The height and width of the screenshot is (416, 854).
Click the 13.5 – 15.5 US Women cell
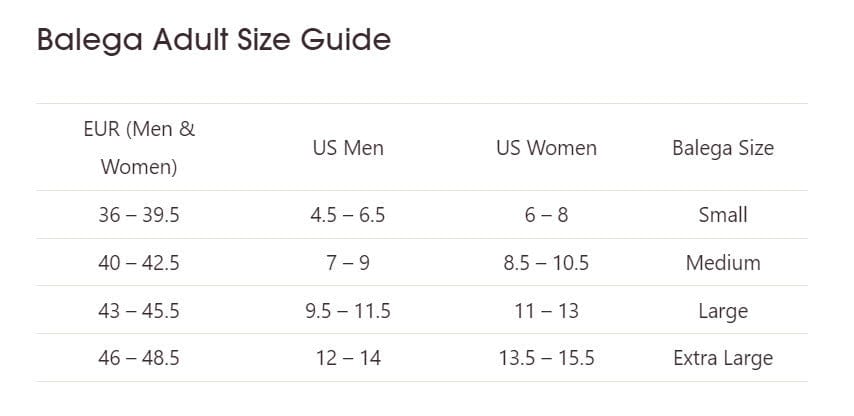coord(546,358)
